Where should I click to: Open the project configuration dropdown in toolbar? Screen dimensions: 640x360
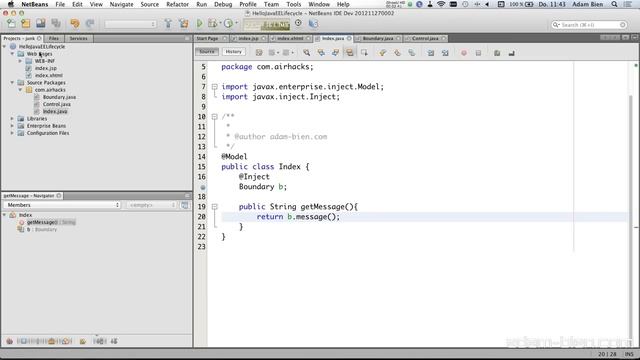[x=130, y=24]
